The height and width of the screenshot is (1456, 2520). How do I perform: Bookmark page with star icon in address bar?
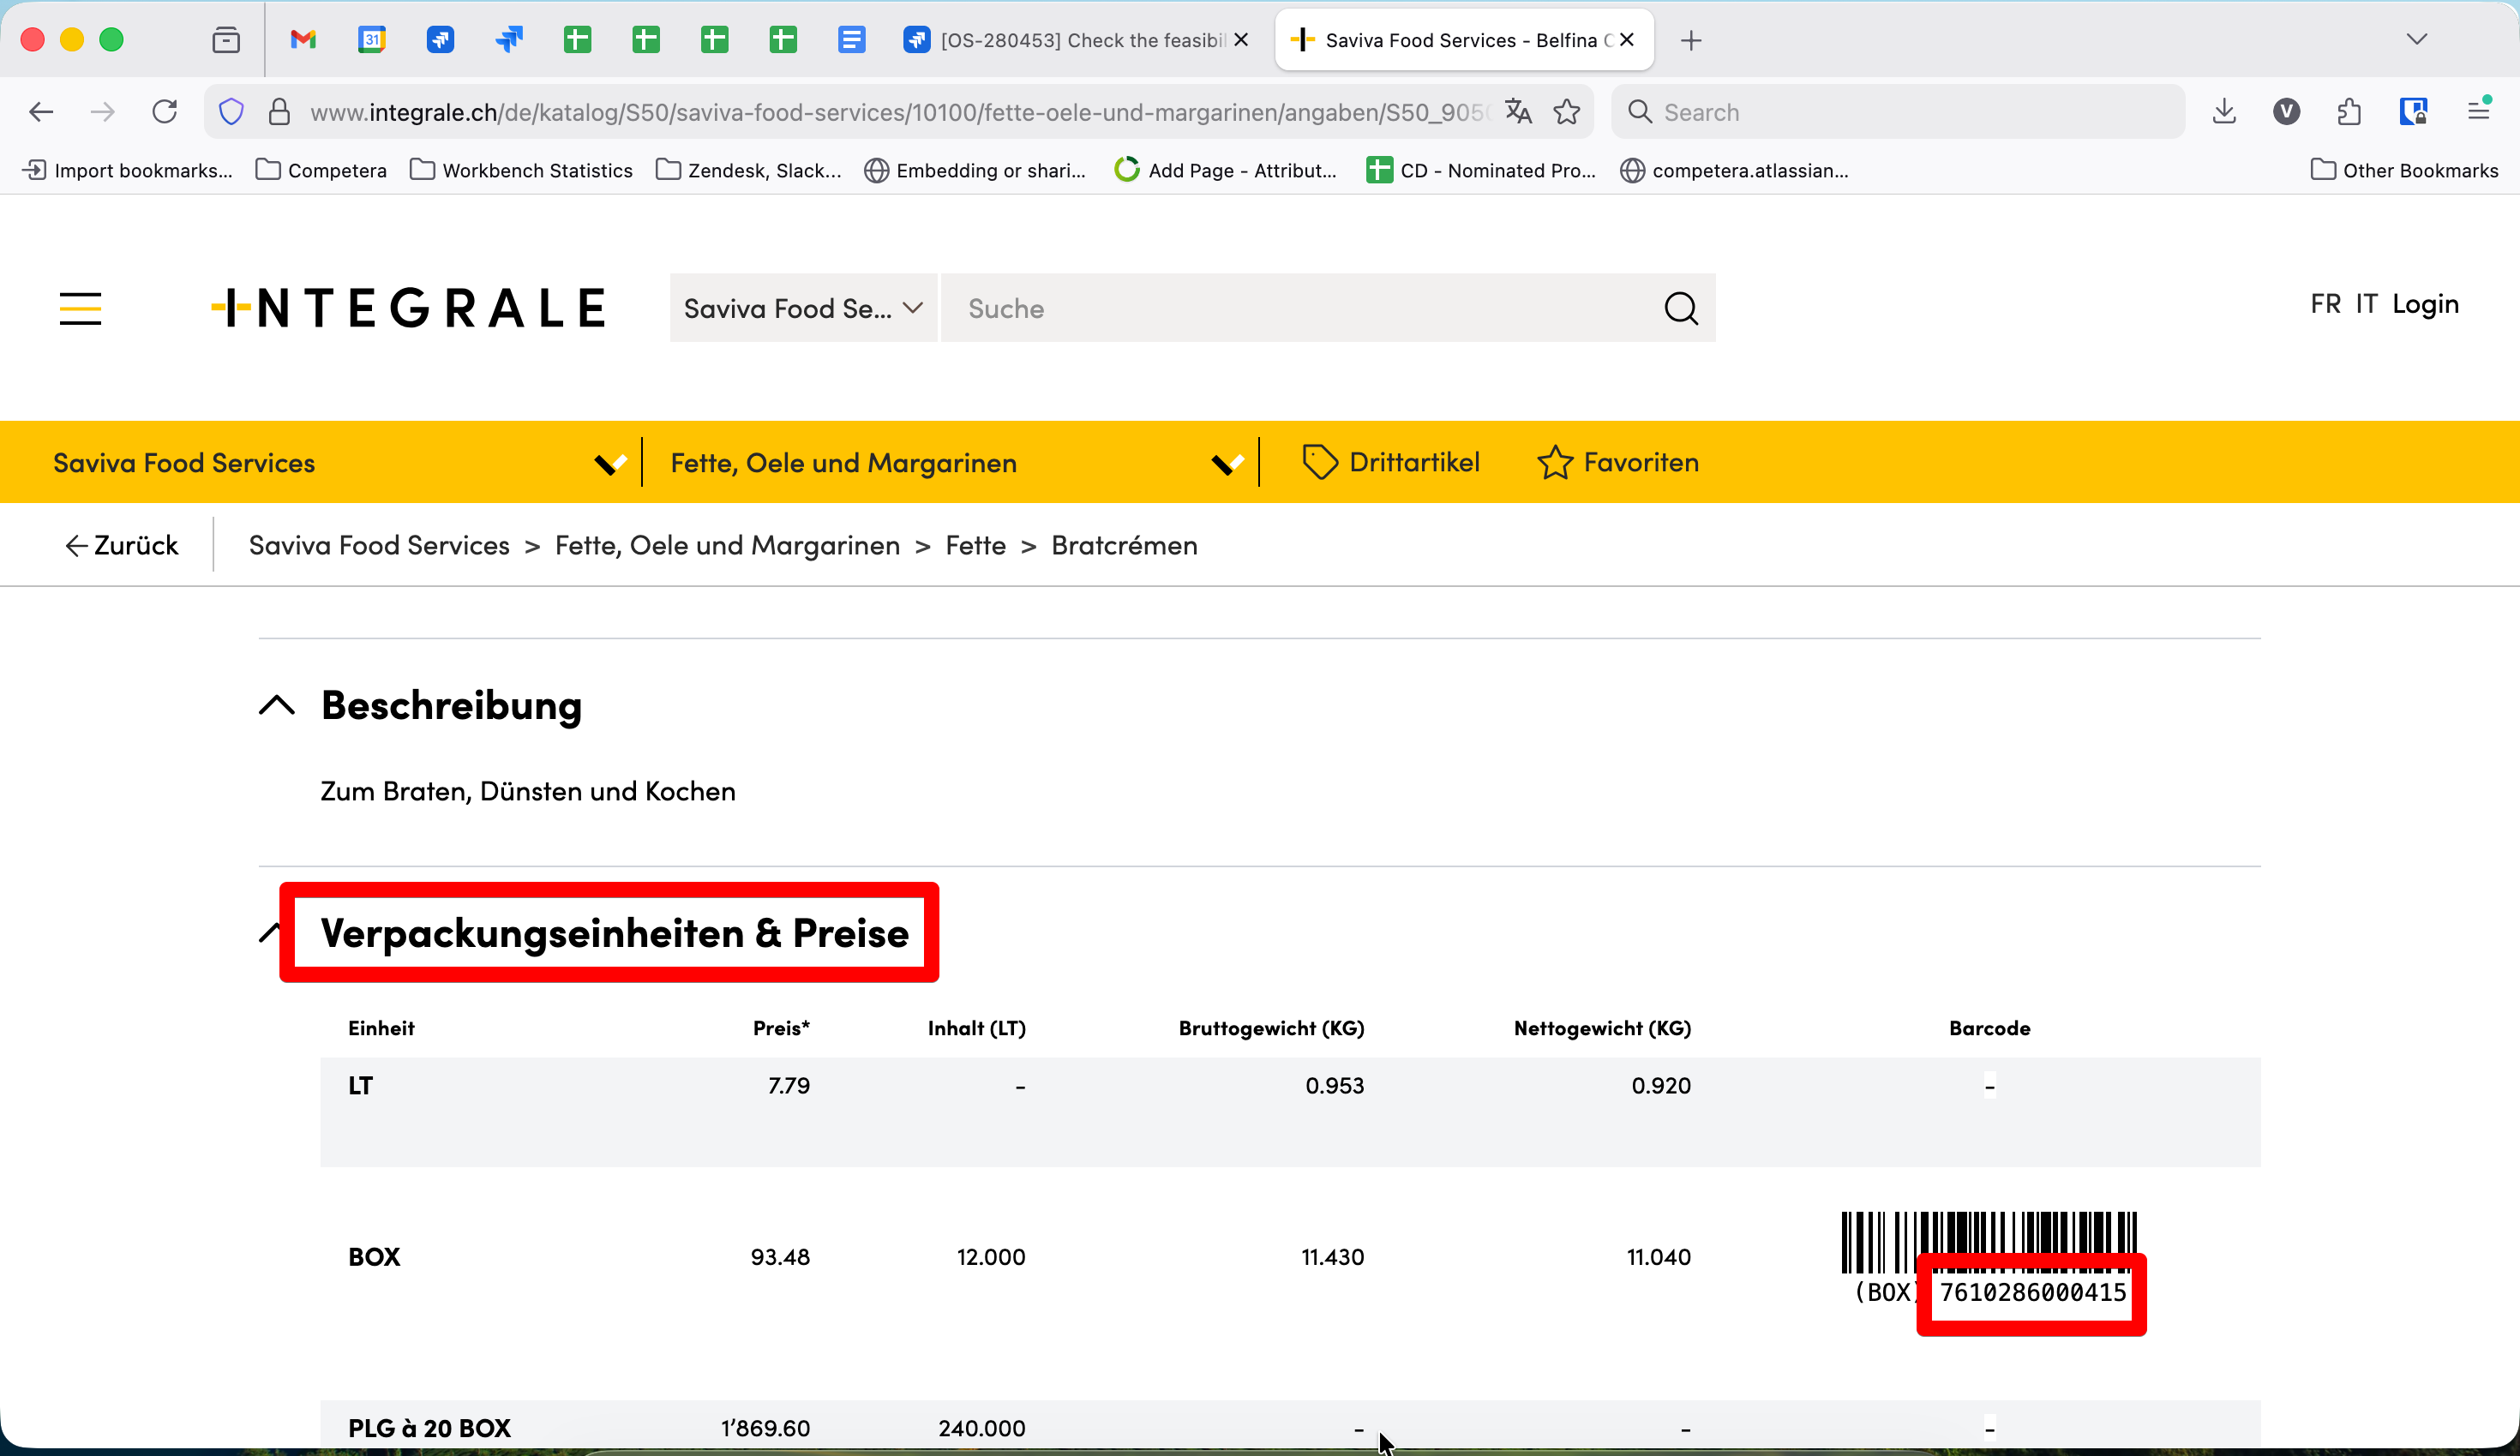click(1567, 112)
